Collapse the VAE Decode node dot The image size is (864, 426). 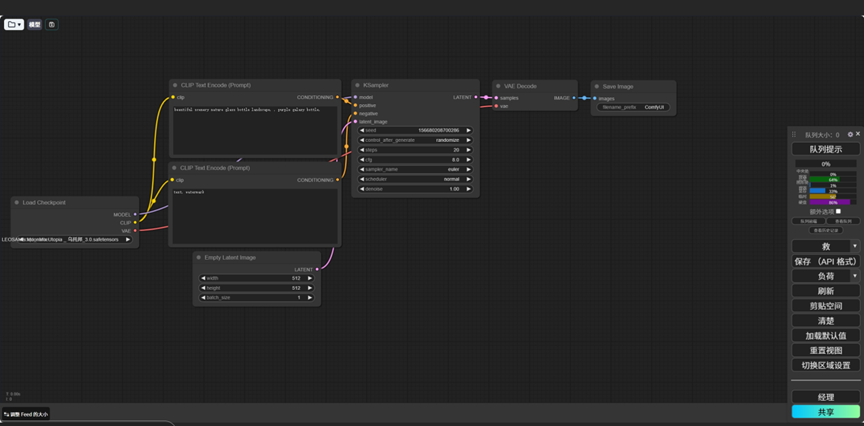(498, 86)
